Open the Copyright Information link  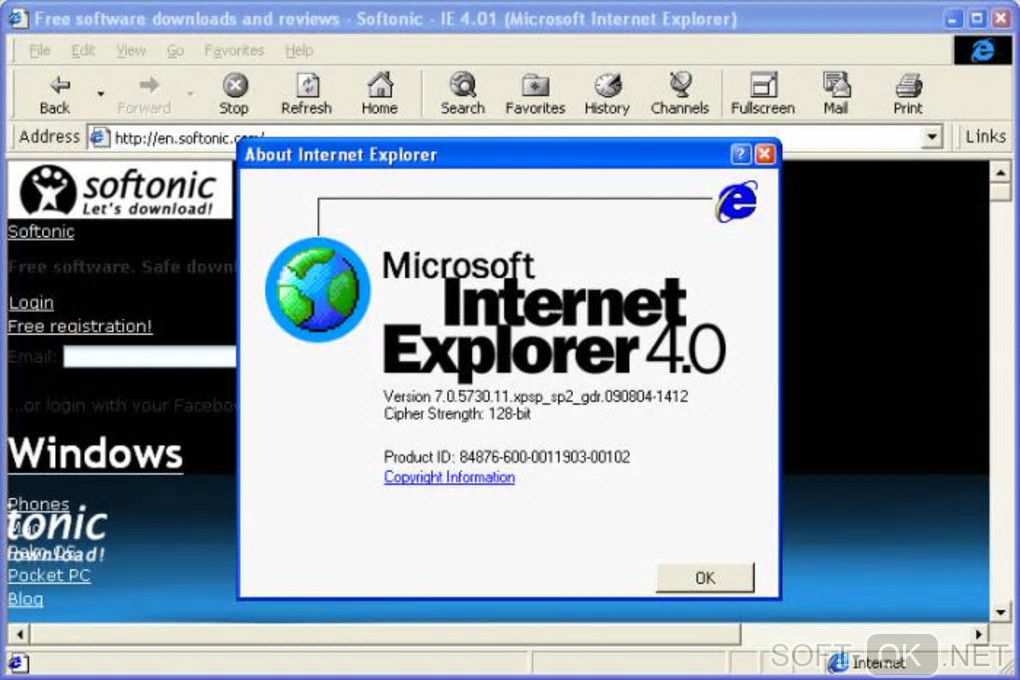tap(449, 477)
